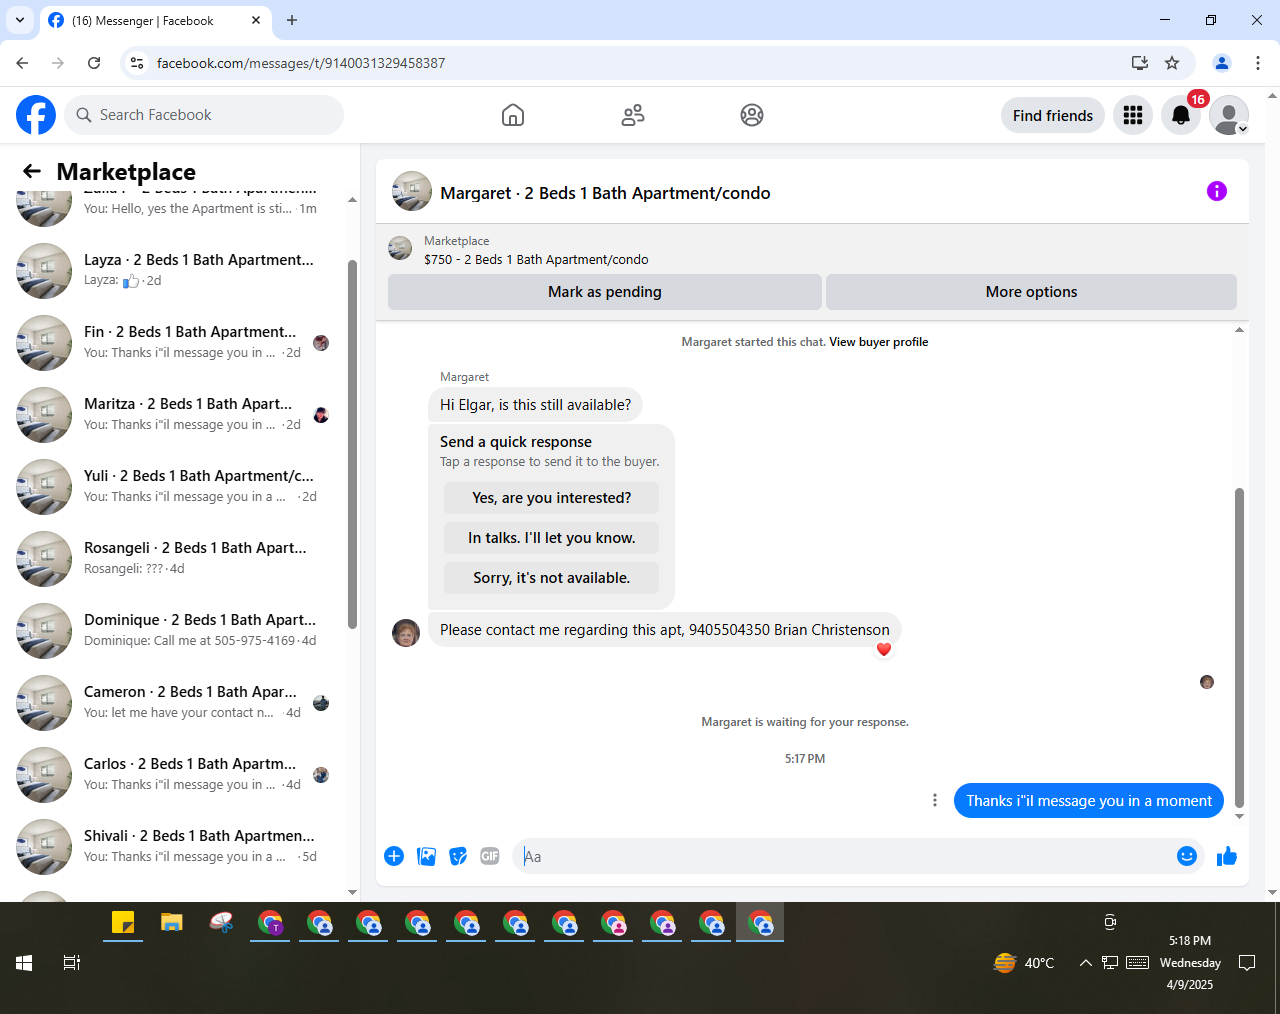Open the notifications bell showing 16
Screen dimensions: 1280x1014
point(1181,115)
